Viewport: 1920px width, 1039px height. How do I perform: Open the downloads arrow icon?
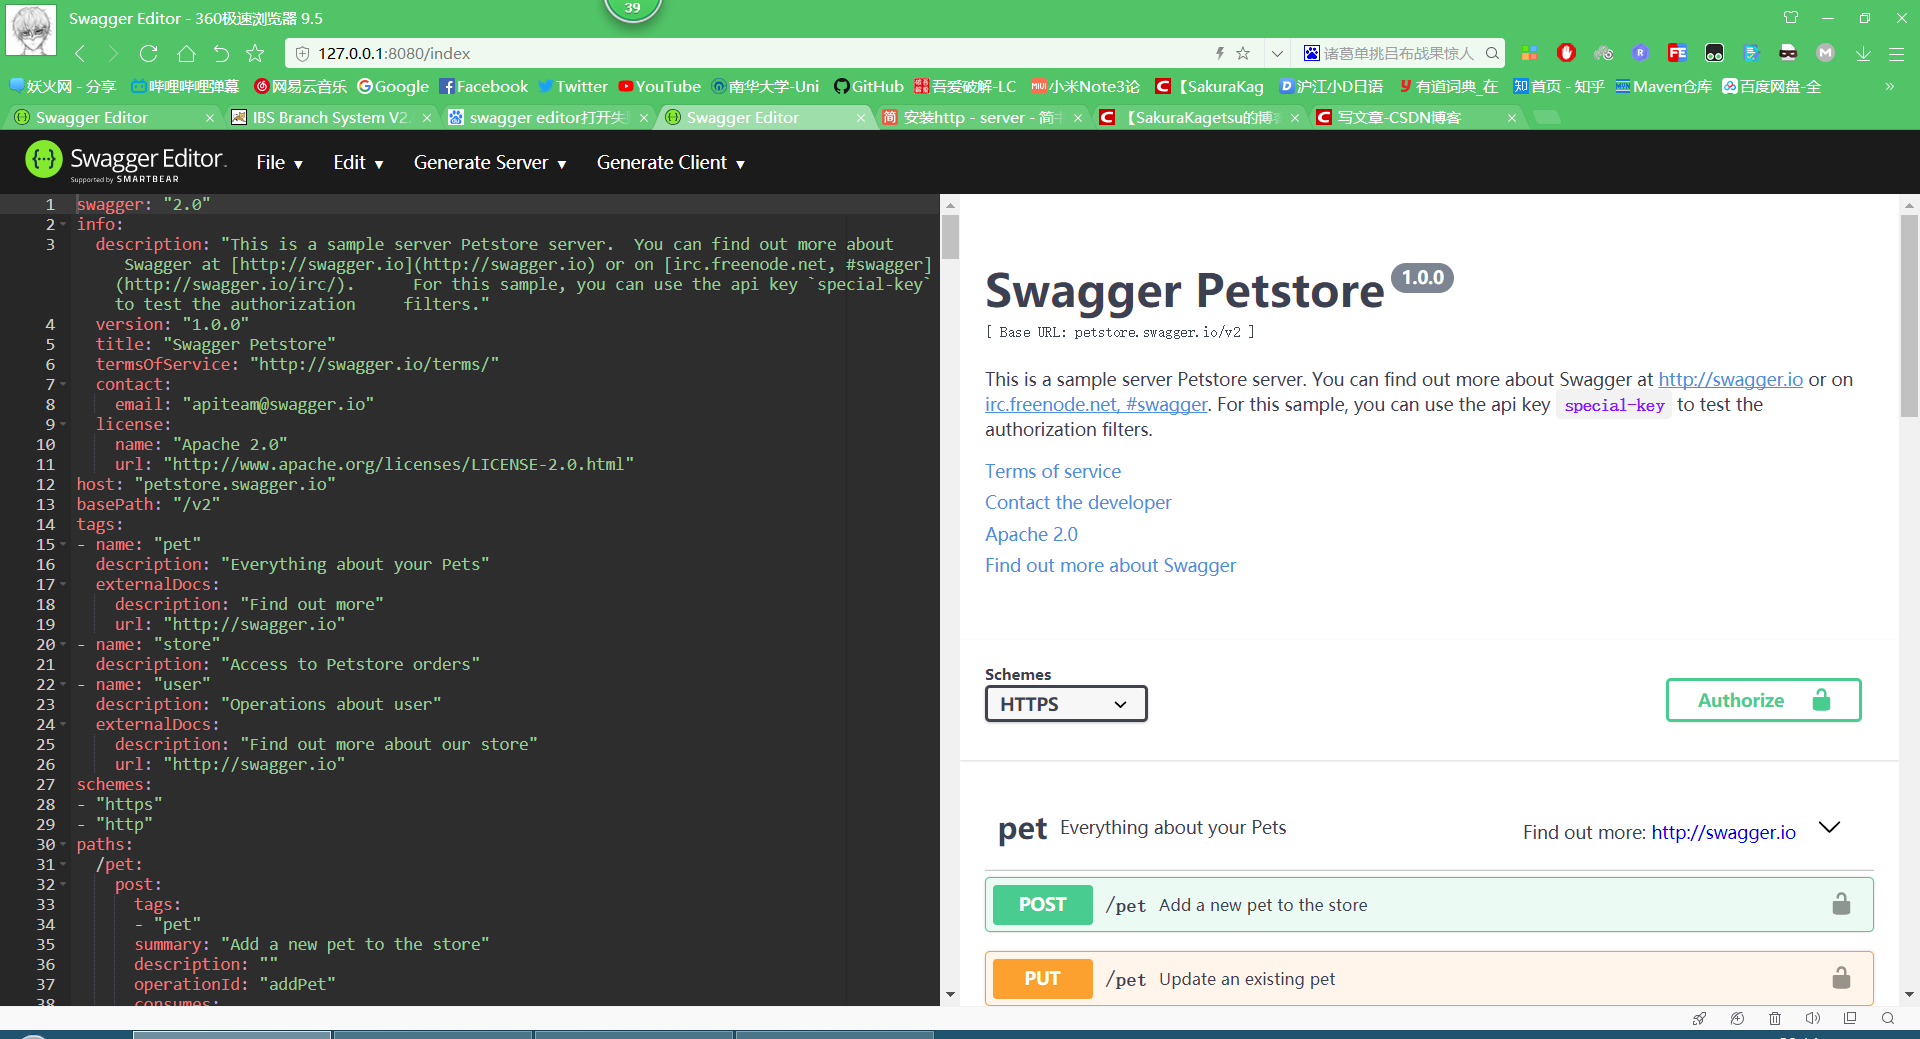(1863, 53)
